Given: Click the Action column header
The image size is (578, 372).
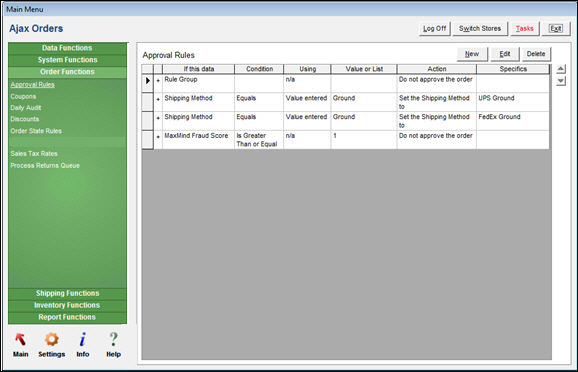Looking at the screenshot, I should point(437,69).
